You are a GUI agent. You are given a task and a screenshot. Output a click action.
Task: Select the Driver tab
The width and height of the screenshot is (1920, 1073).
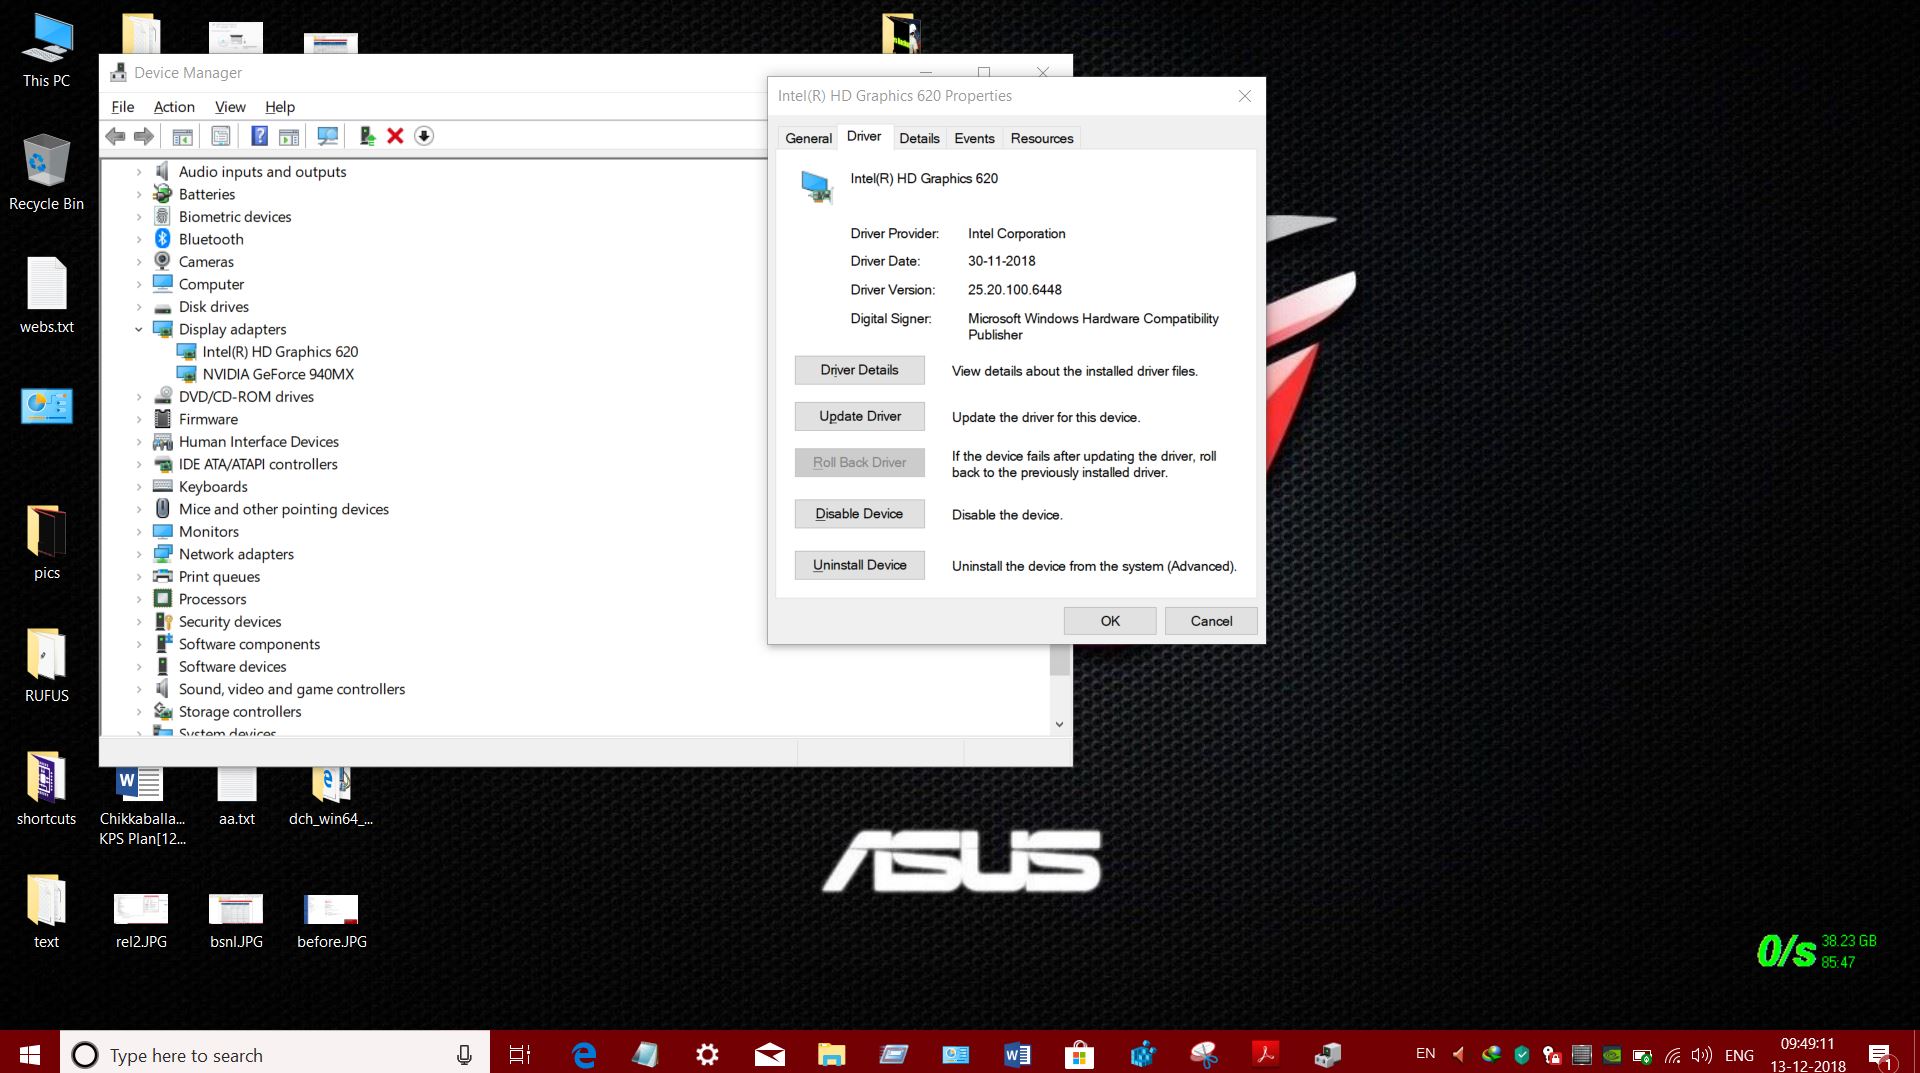click(864, 136)
